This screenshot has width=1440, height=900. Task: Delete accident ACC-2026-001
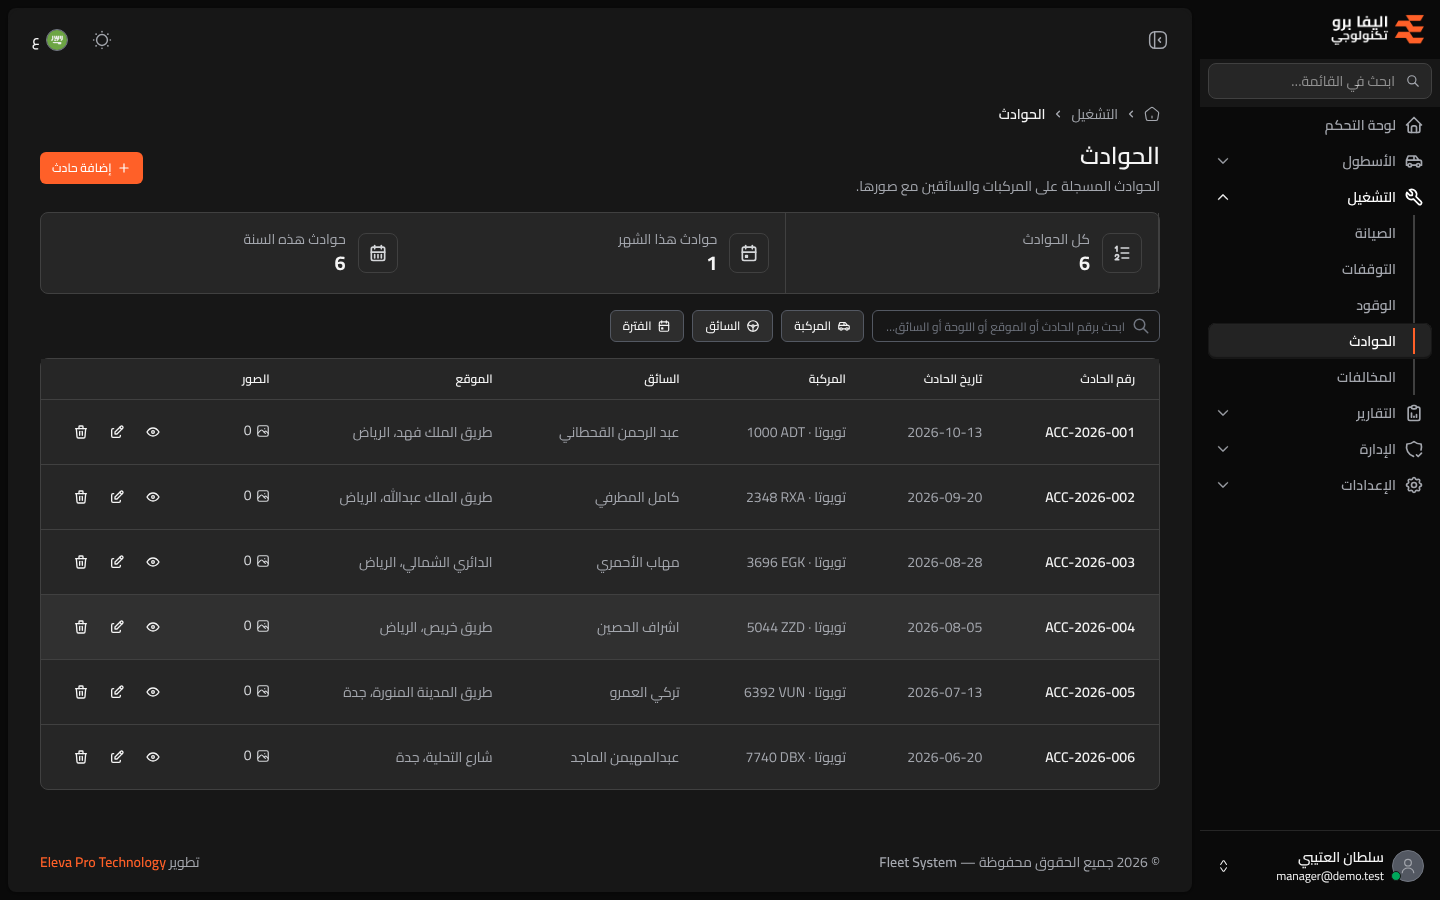tap(81, 432)
